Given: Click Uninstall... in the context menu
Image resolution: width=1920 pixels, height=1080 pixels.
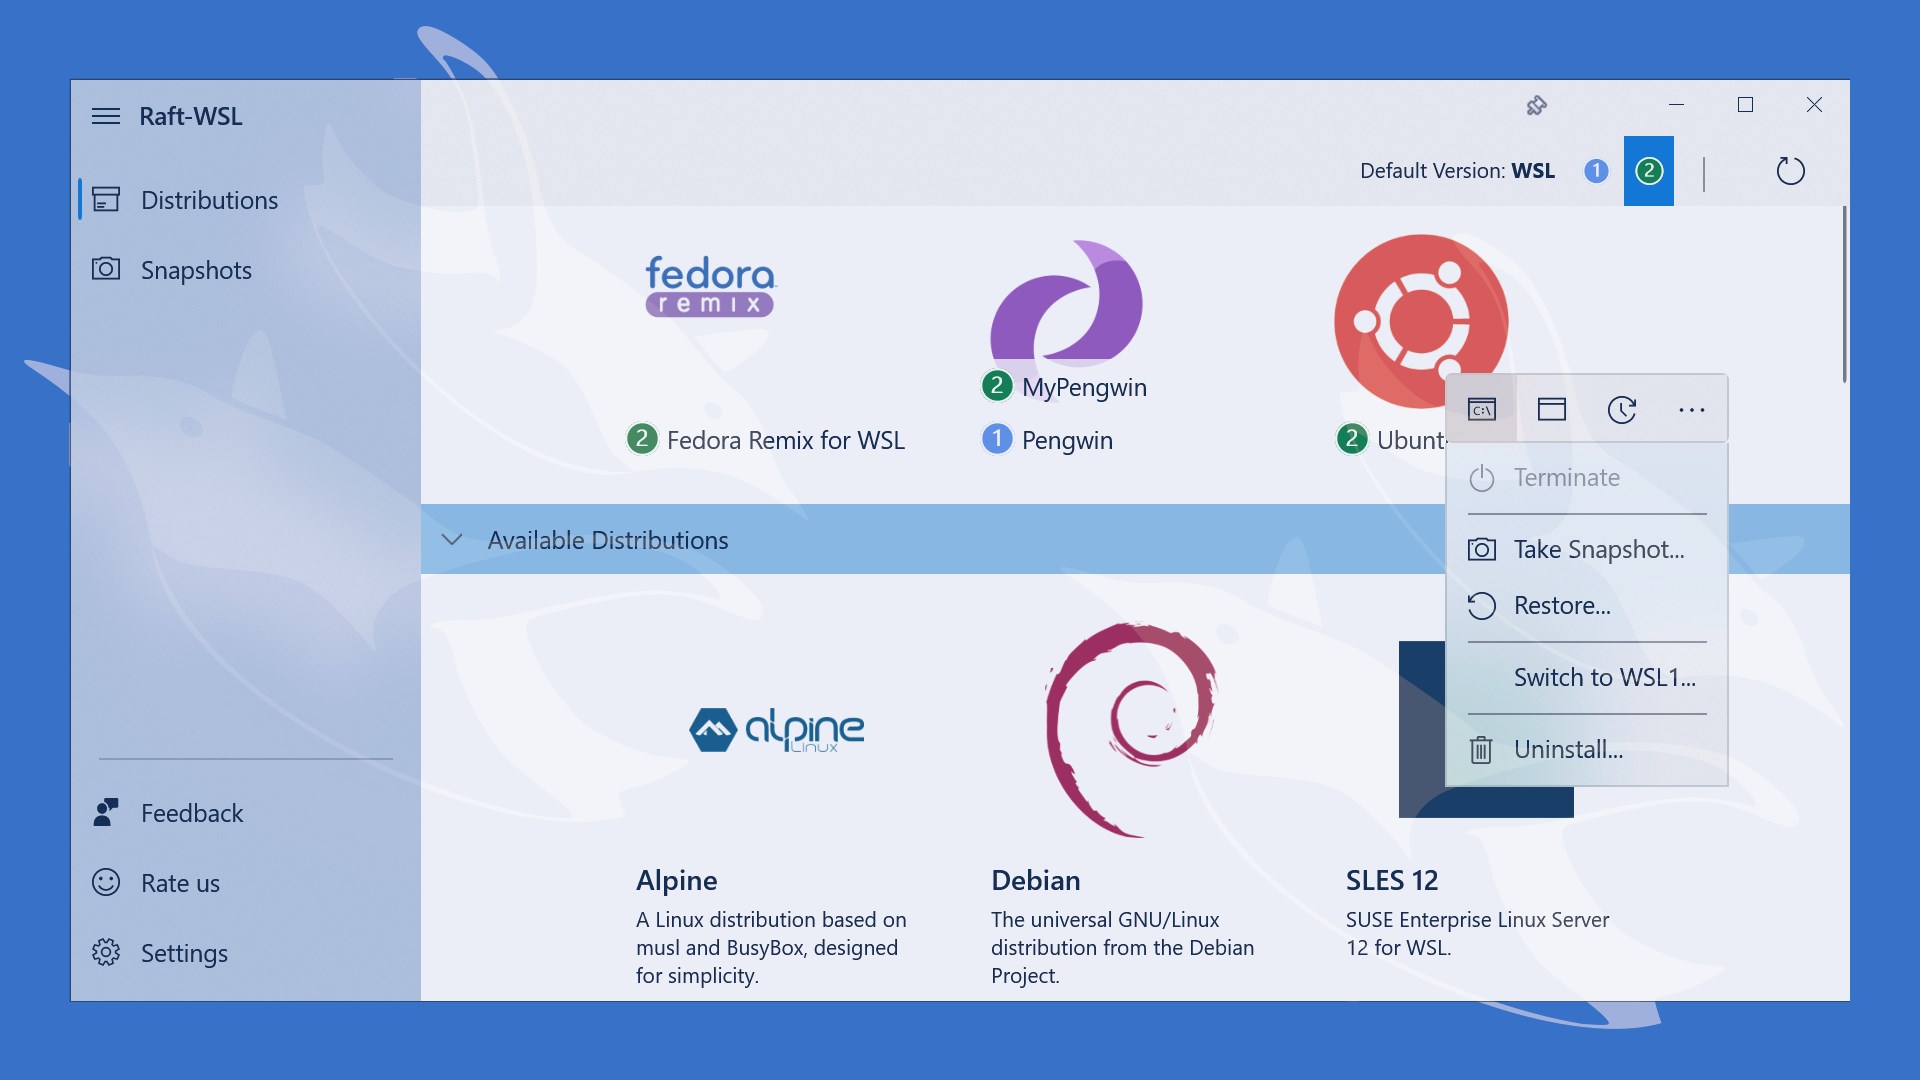Looking at the screenshot, I should coord(1567,749).
